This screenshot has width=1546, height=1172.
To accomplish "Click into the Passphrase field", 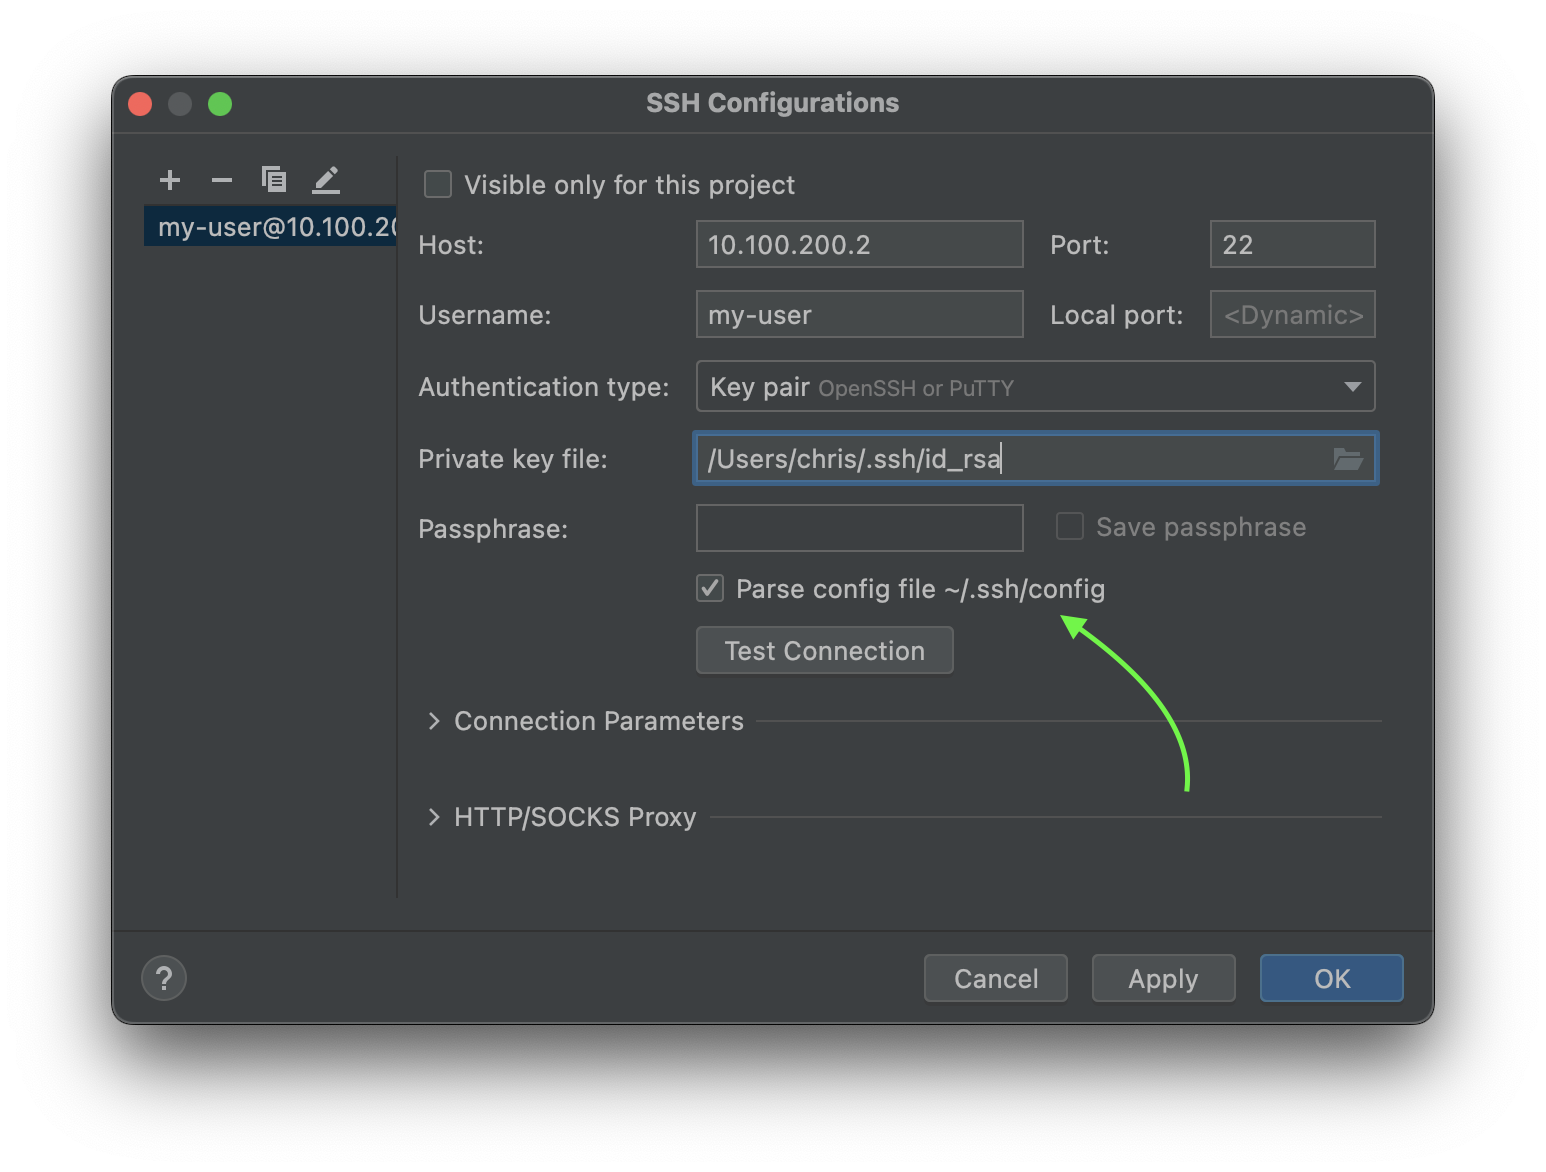I will click(859, 528).
